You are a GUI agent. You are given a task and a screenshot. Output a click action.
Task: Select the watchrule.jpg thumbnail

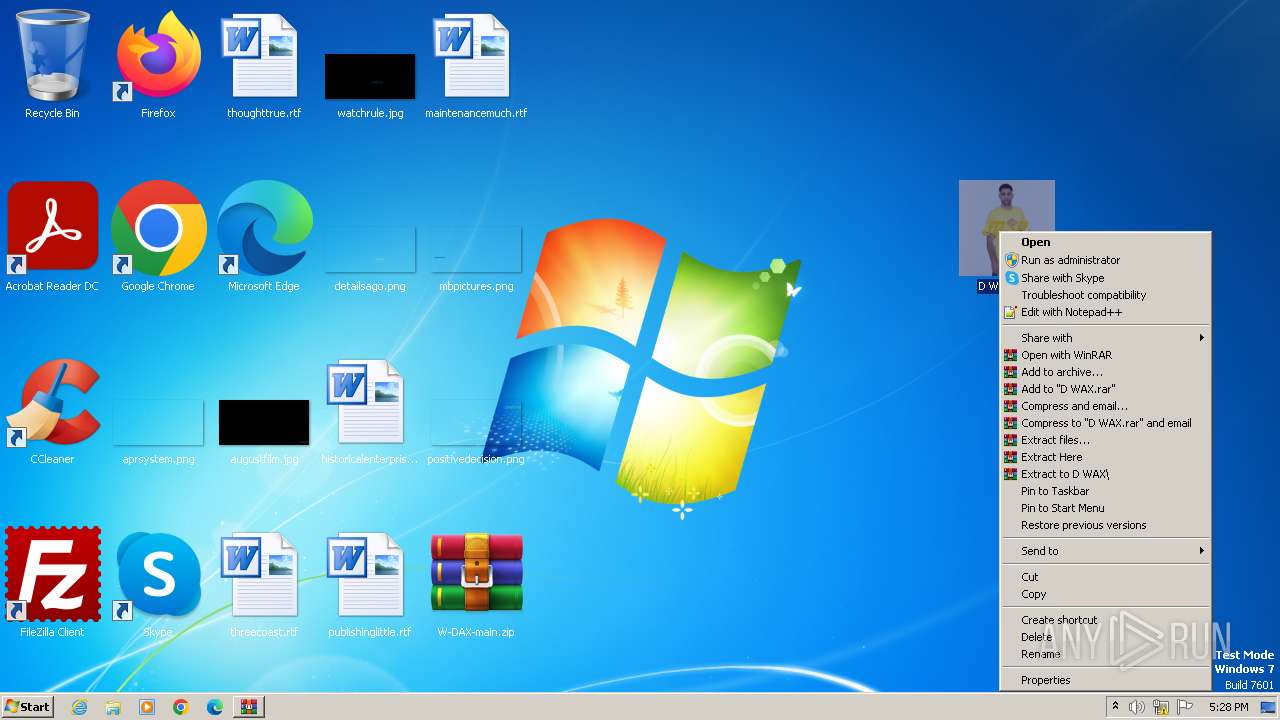[x=370, y=77]
